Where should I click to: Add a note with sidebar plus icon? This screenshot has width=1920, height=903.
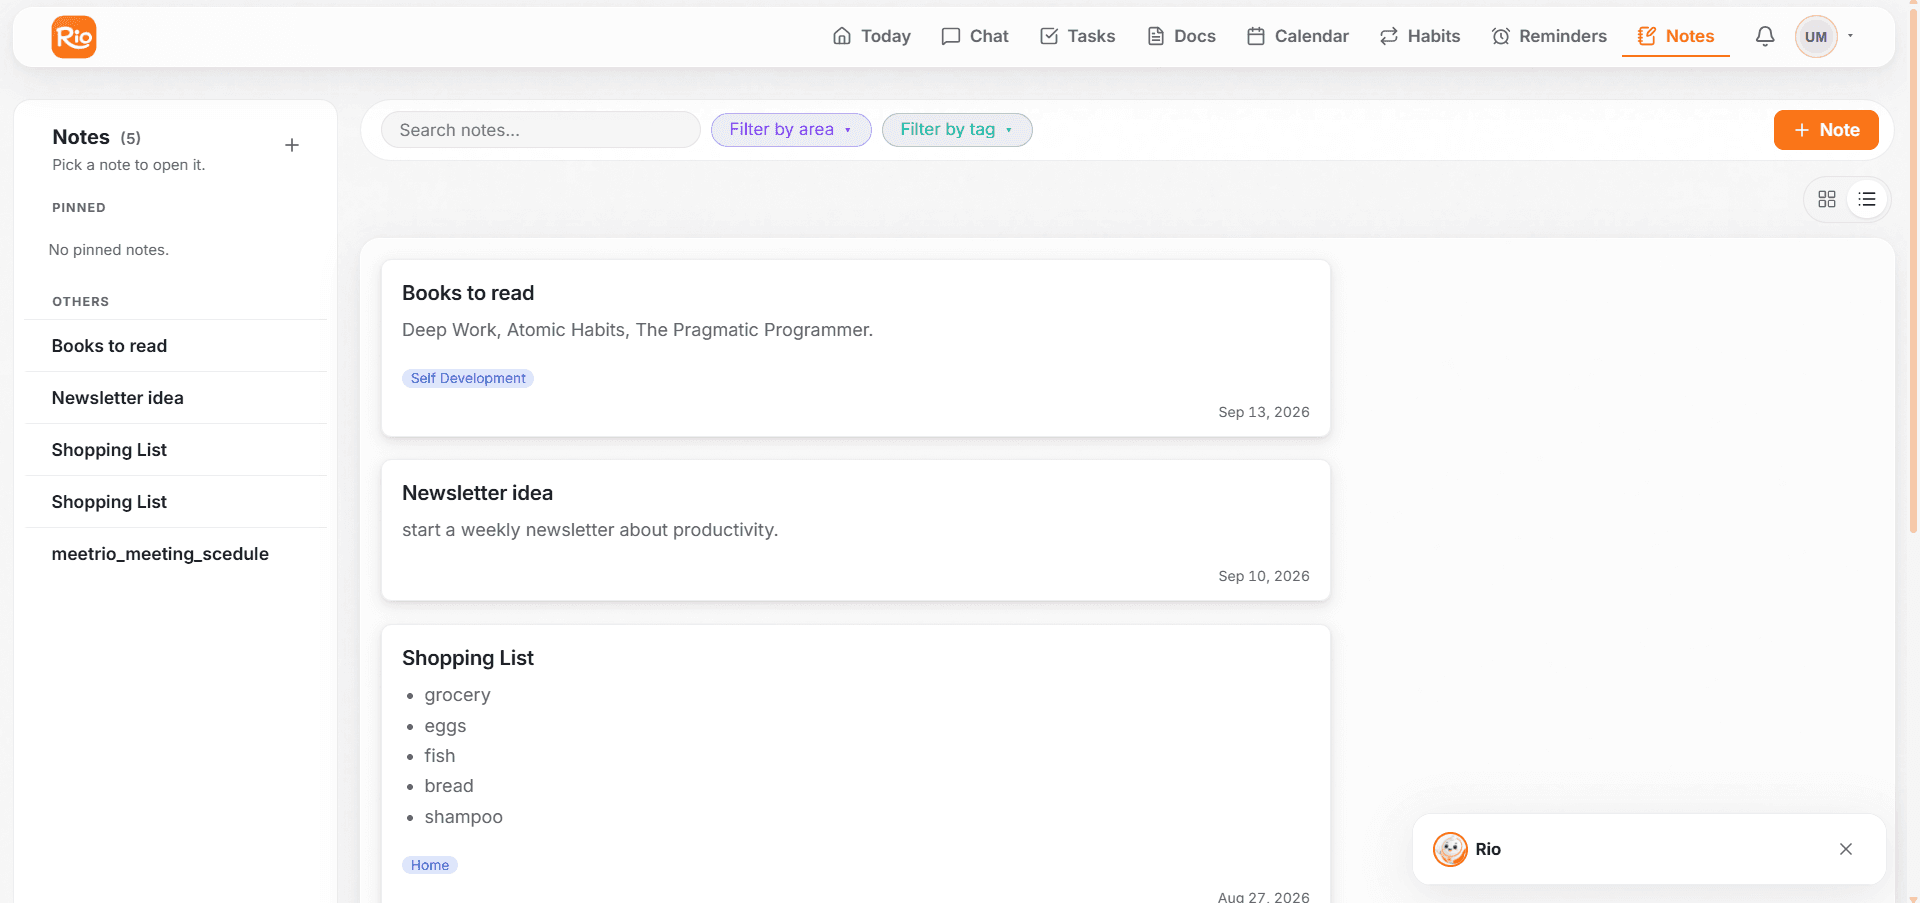point(292,145)
